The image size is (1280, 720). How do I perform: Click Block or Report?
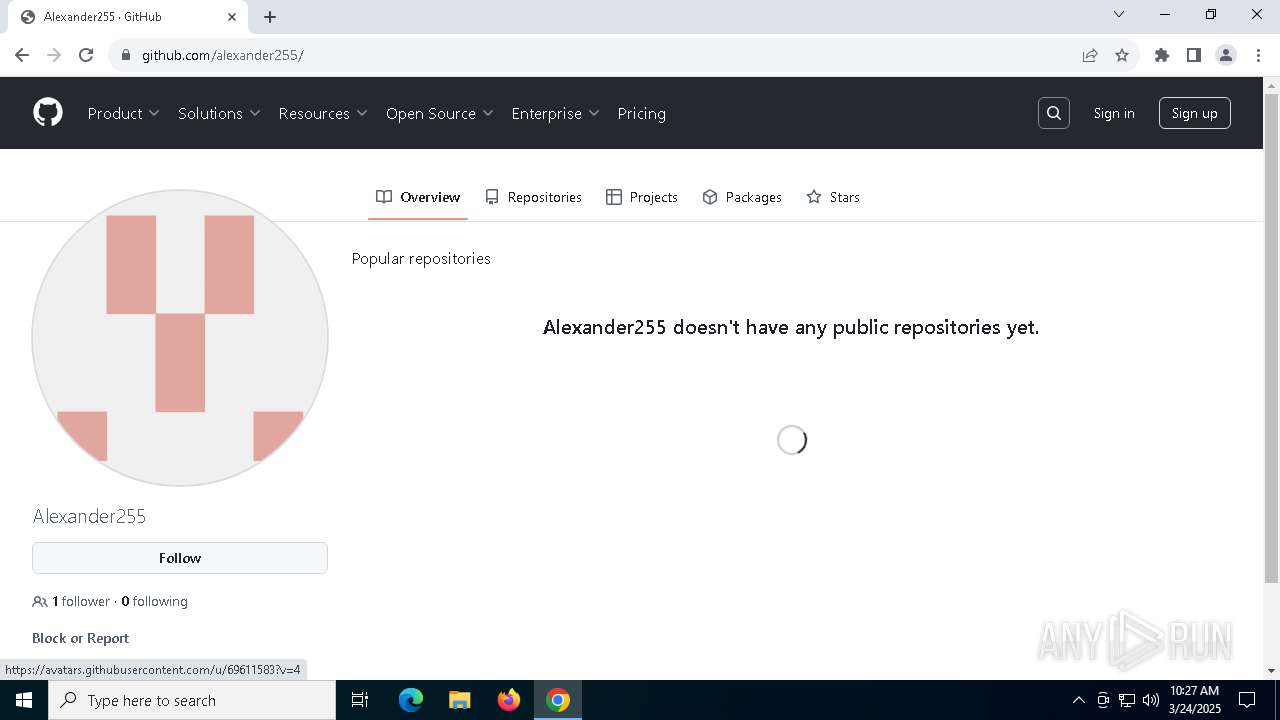80,638
